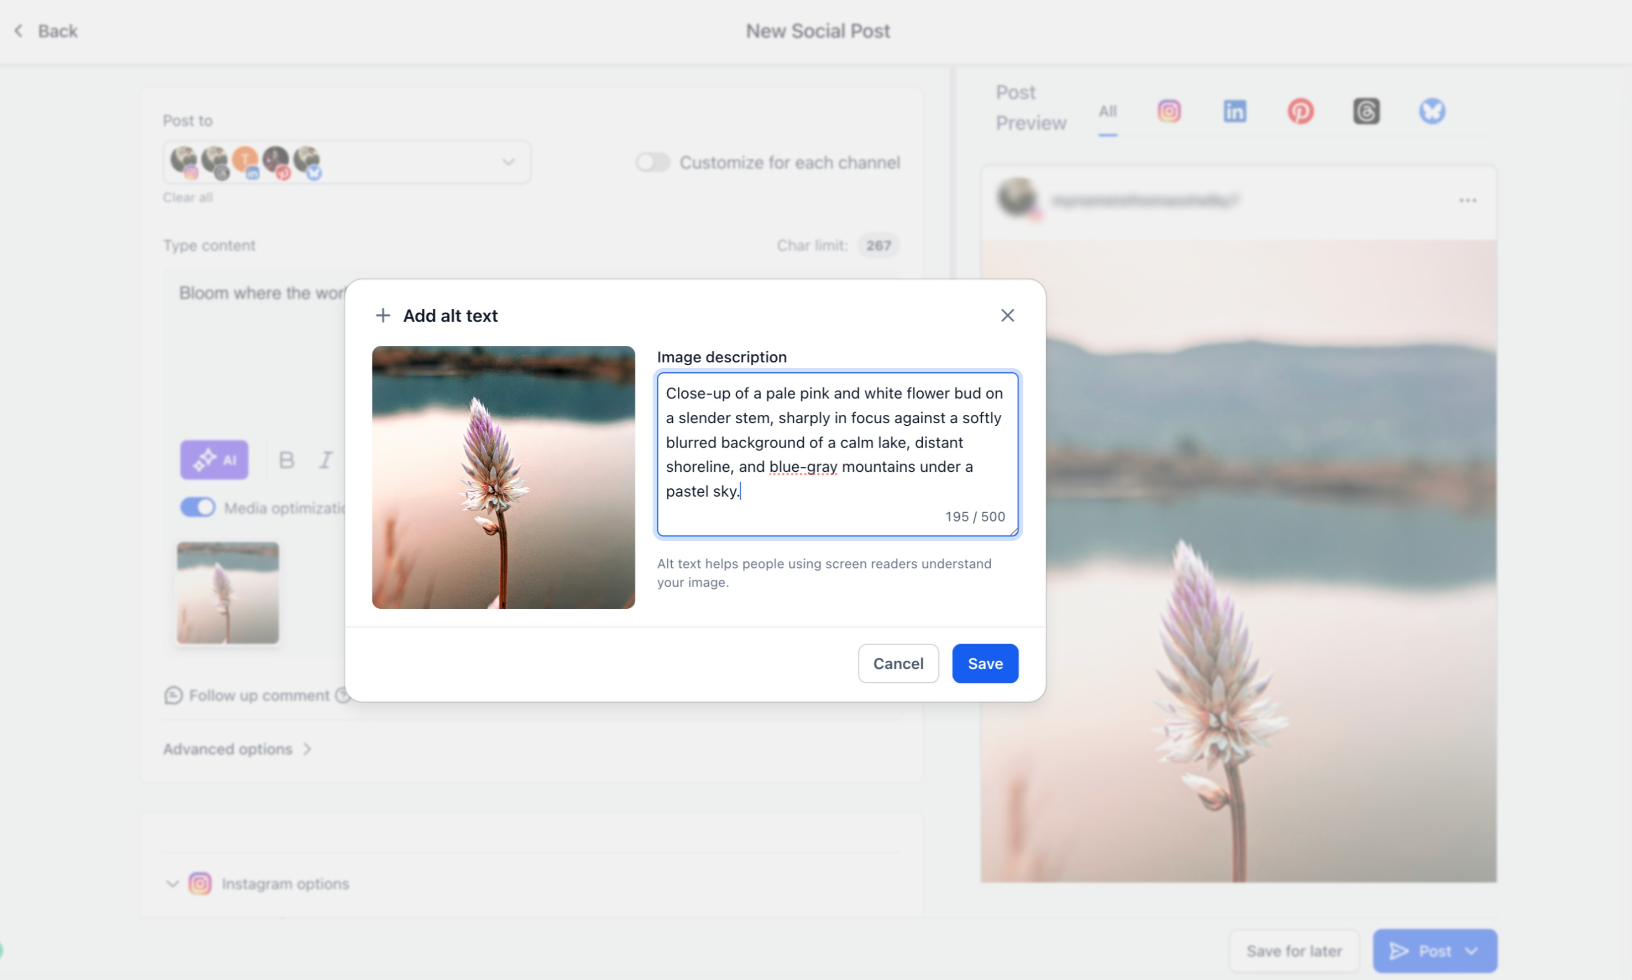Show the Bluesky post preview

coord(1432,111)
